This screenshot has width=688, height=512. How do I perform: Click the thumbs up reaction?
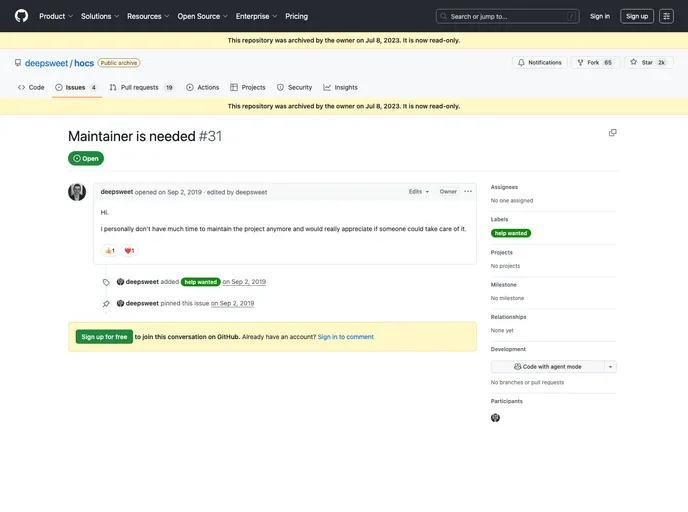[x=110, y=251]
